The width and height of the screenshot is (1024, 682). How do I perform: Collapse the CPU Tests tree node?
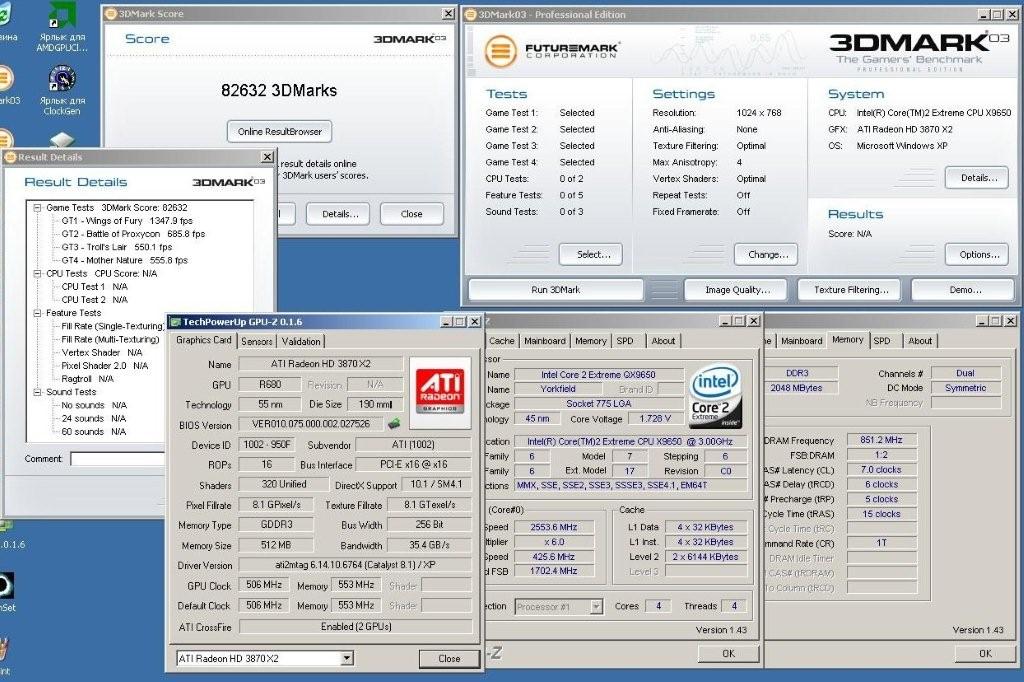tap(38, 274)
